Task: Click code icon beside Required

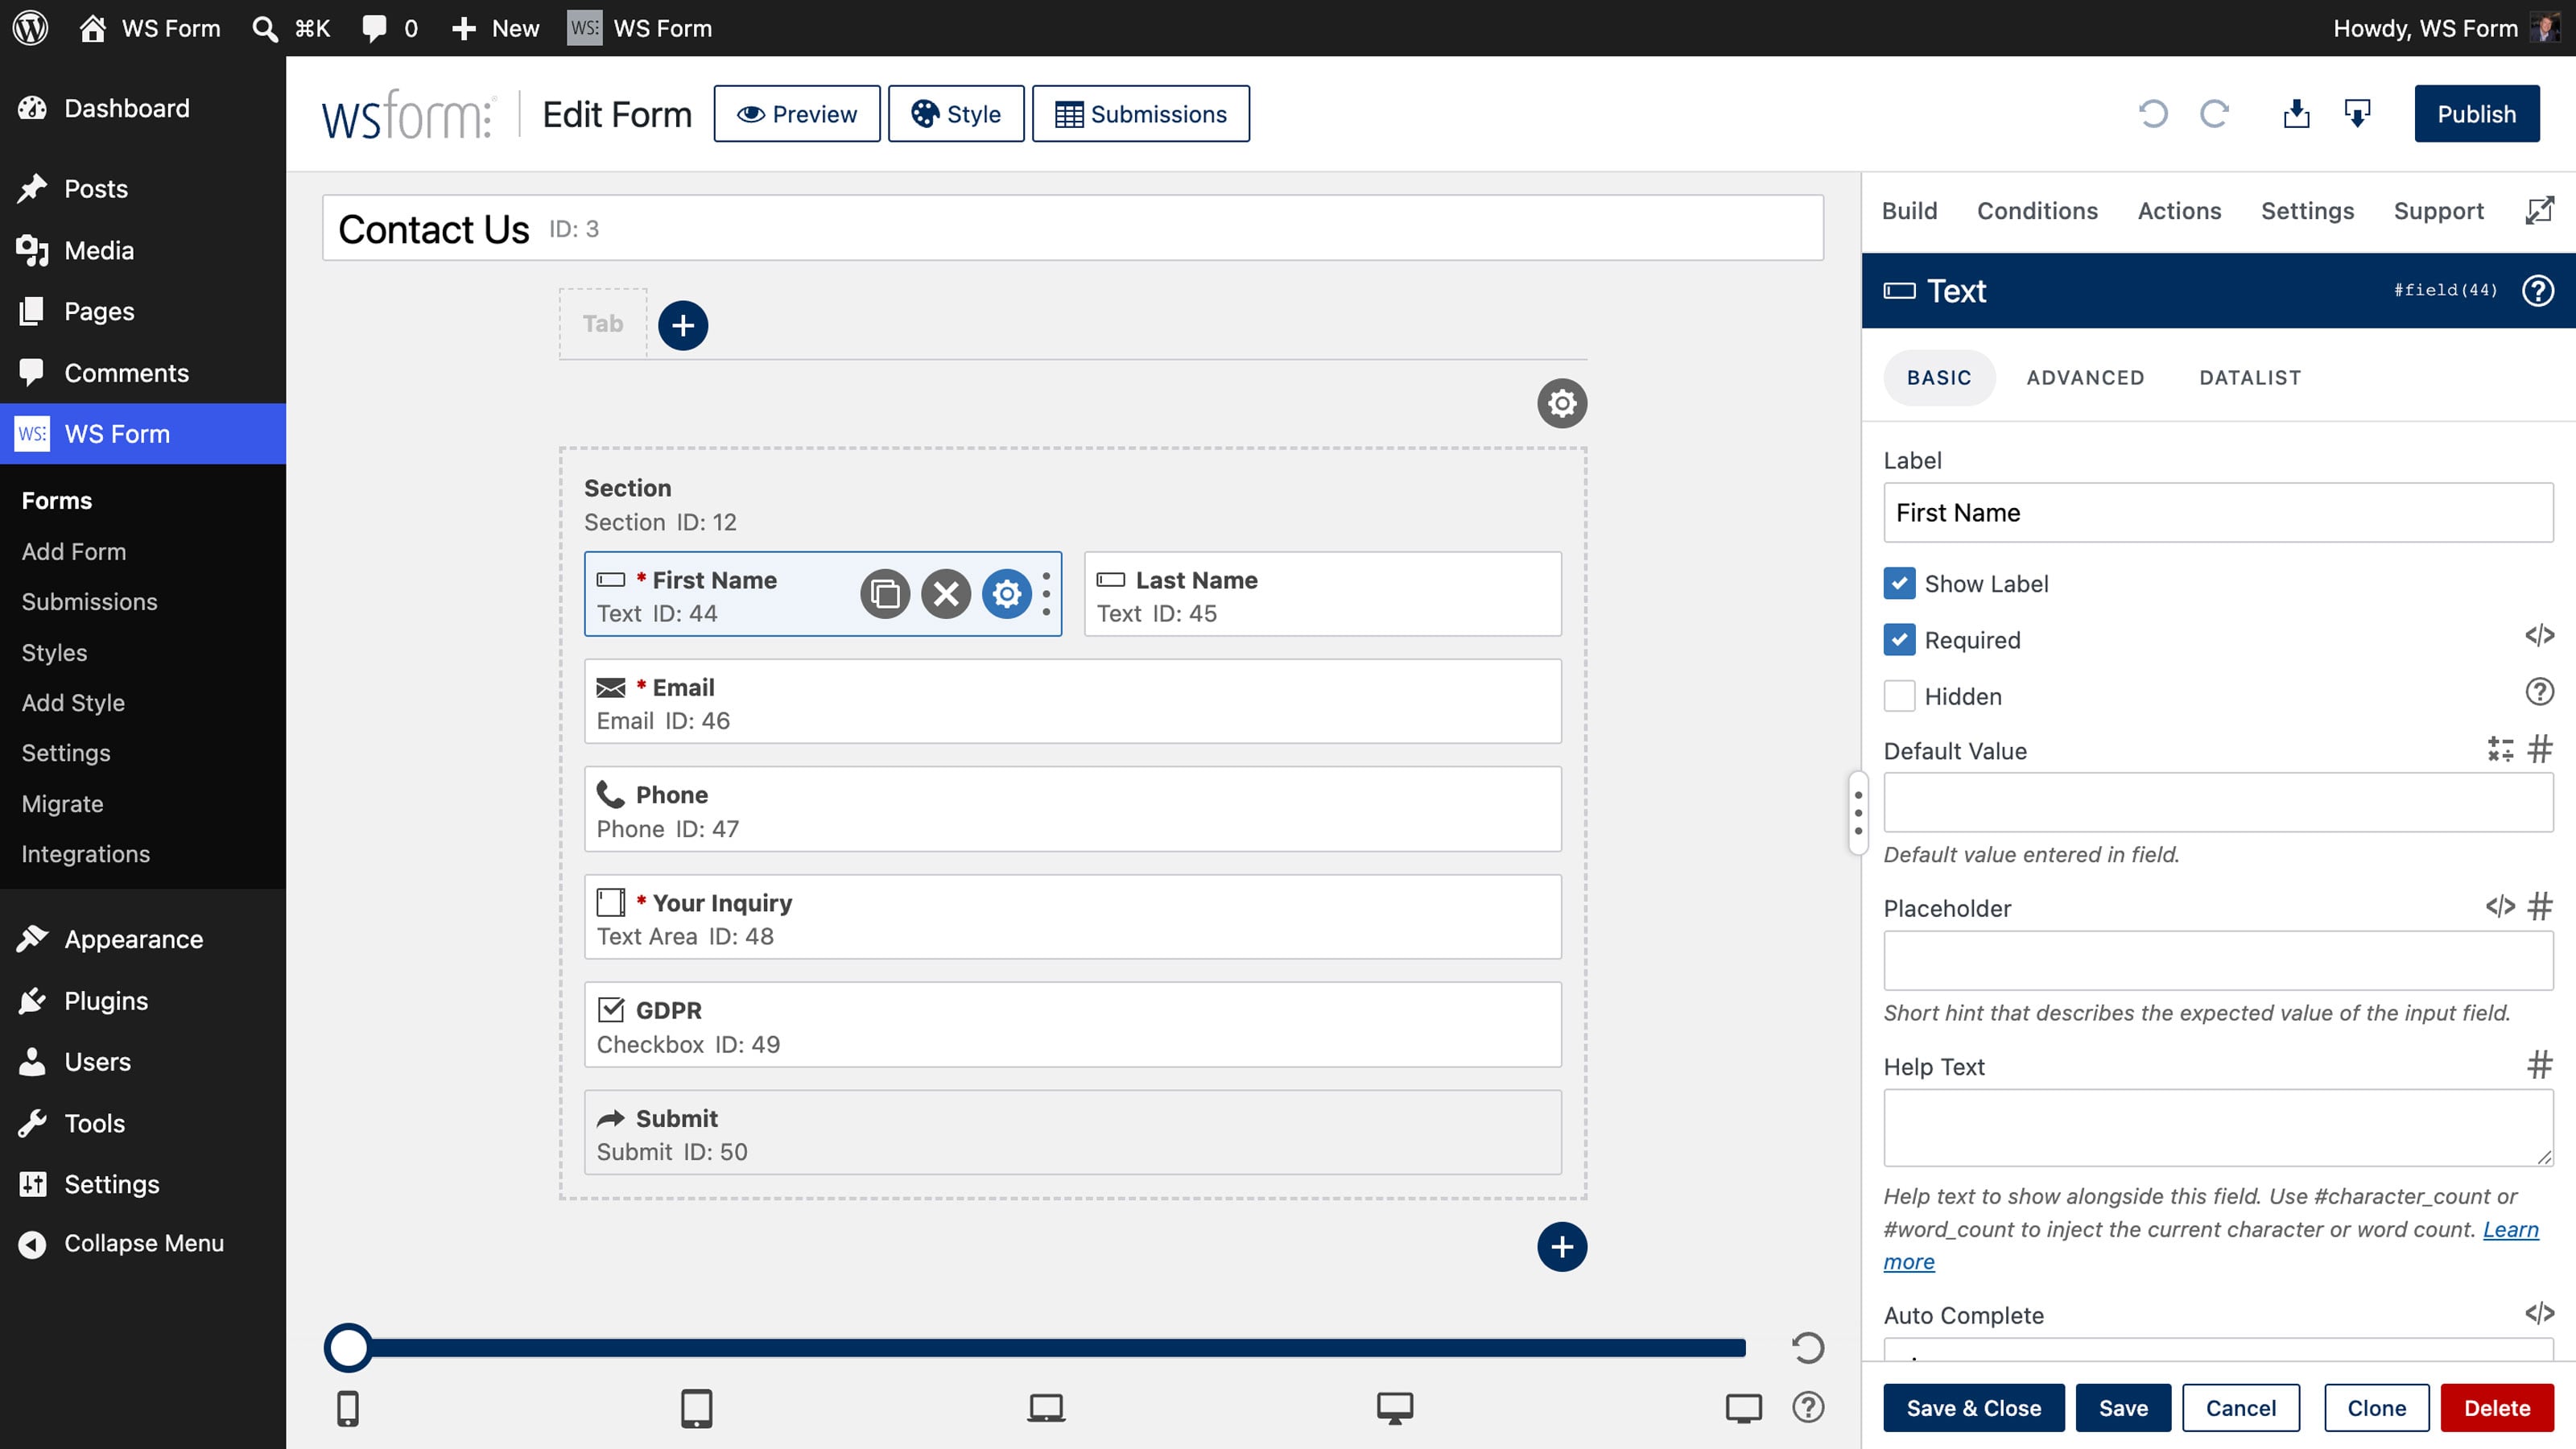Action: 2539,636
